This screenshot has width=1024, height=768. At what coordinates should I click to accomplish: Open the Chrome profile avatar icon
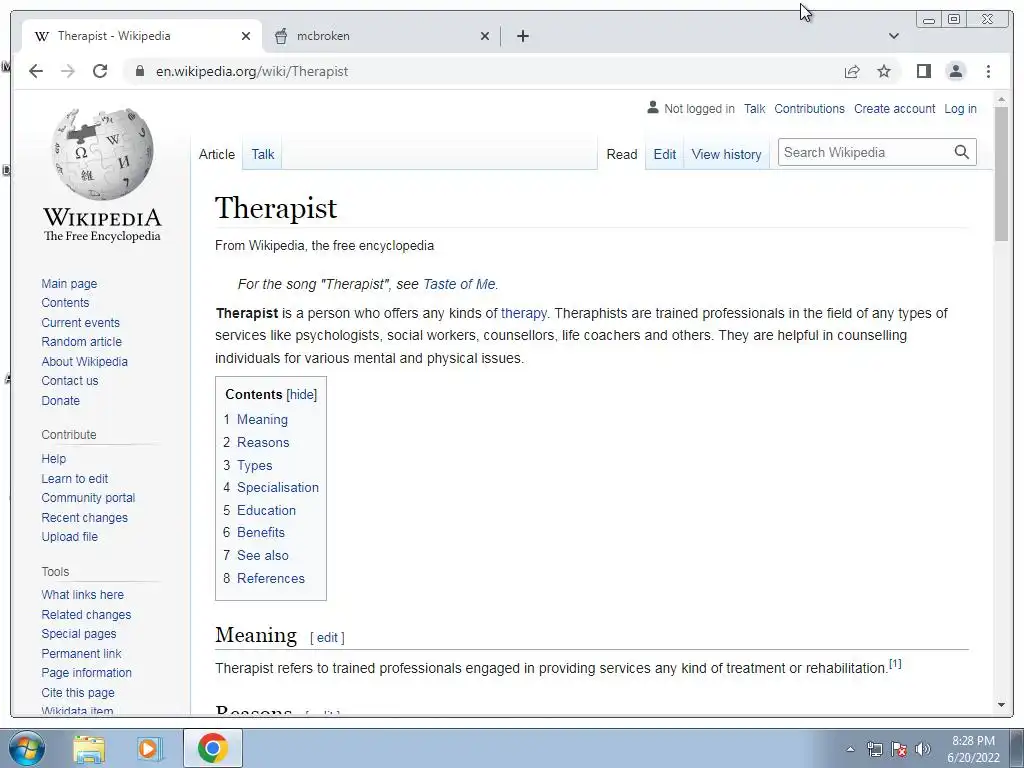click(955, 71)
